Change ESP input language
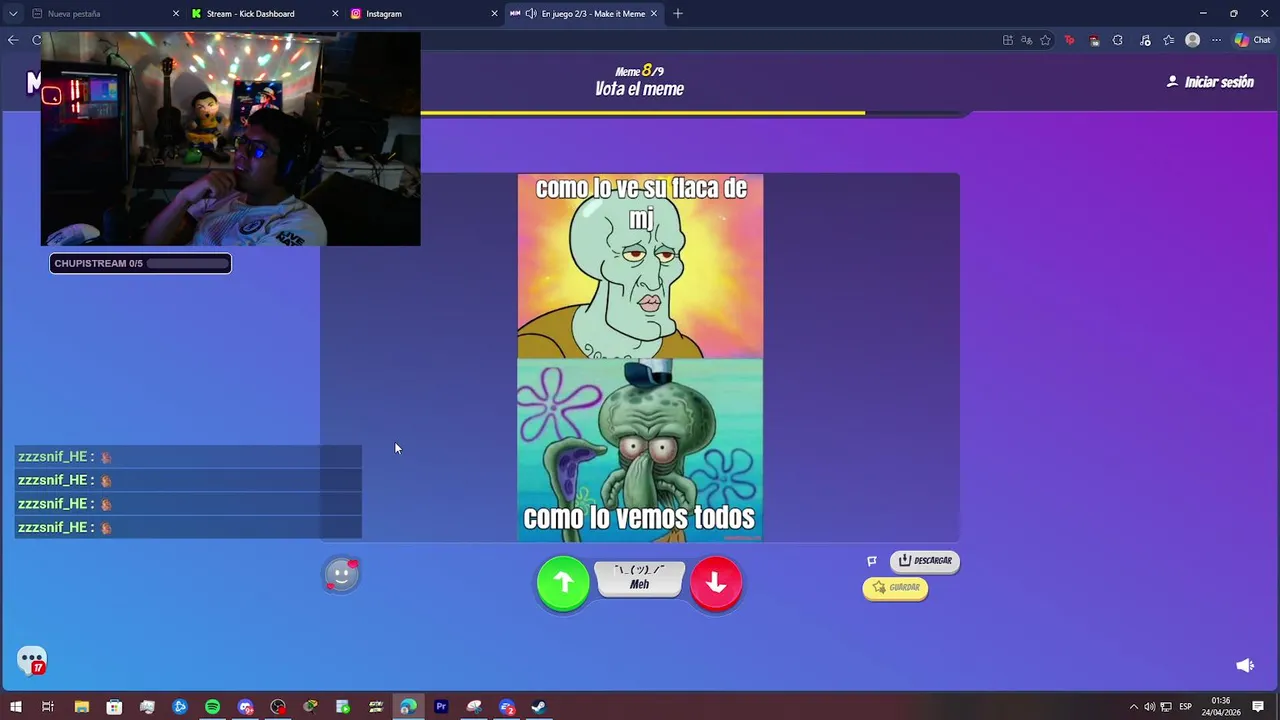 (x=1185, y=707)
